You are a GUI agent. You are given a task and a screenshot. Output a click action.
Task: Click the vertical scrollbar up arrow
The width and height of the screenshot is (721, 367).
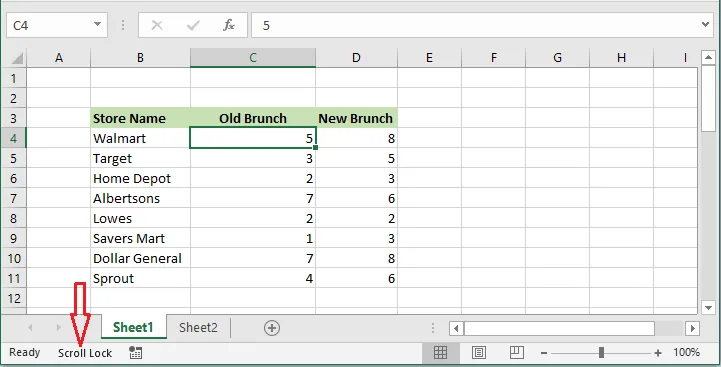coord(708,58)
